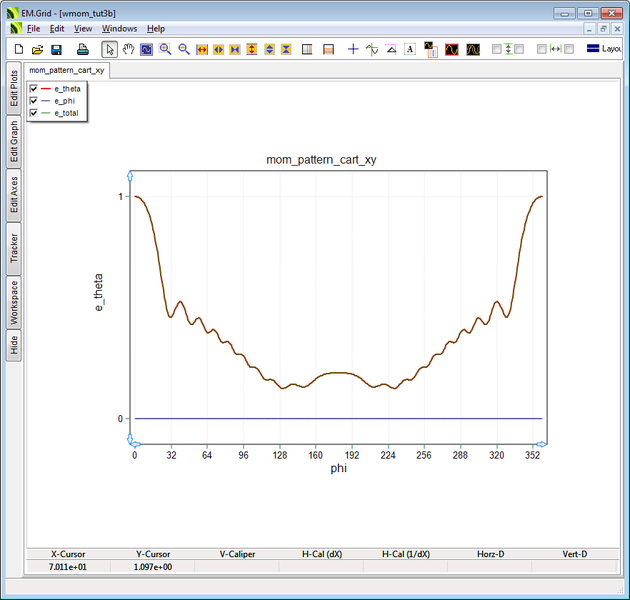Save using the floppy disk icon
Screen dimensions: 630x600
pos(56,49)
